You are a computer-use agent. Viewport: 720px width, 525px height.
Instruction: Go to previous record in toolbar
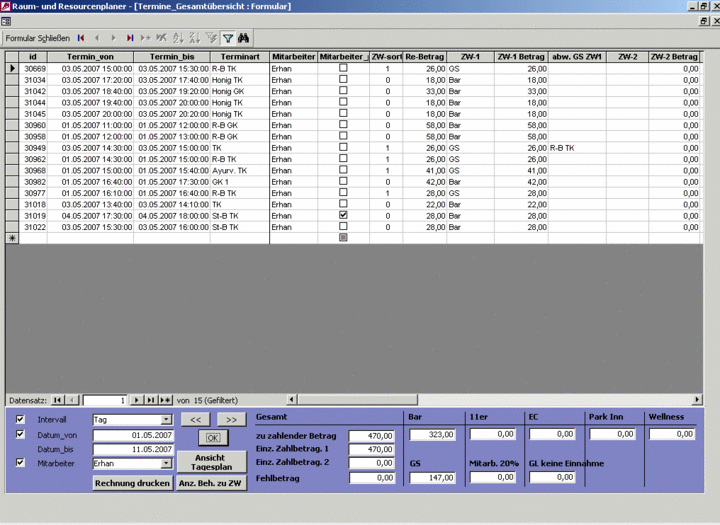pyautogui.click(x=97, y=38)
